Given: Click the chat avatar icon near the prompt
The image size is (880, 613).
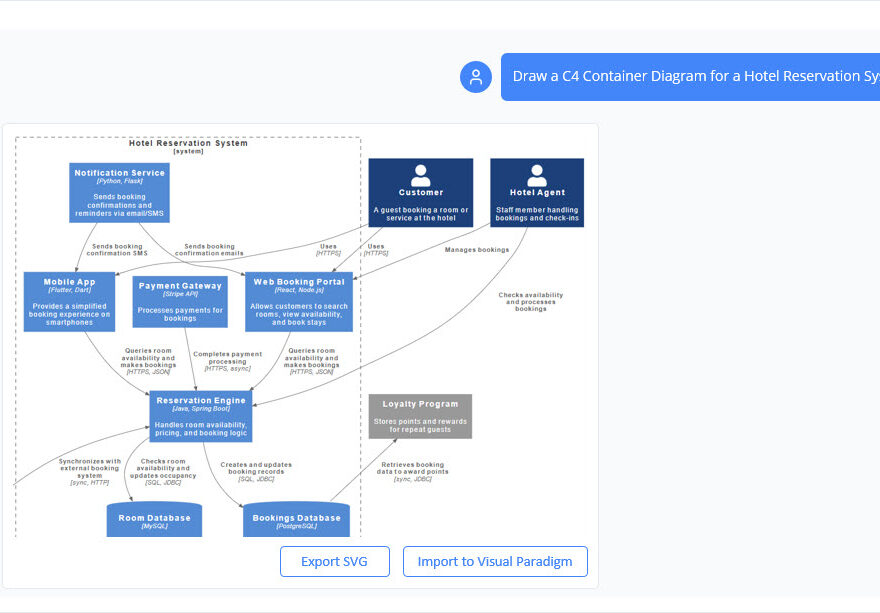Looking at the screenshot, I should (x=475, y=76).
